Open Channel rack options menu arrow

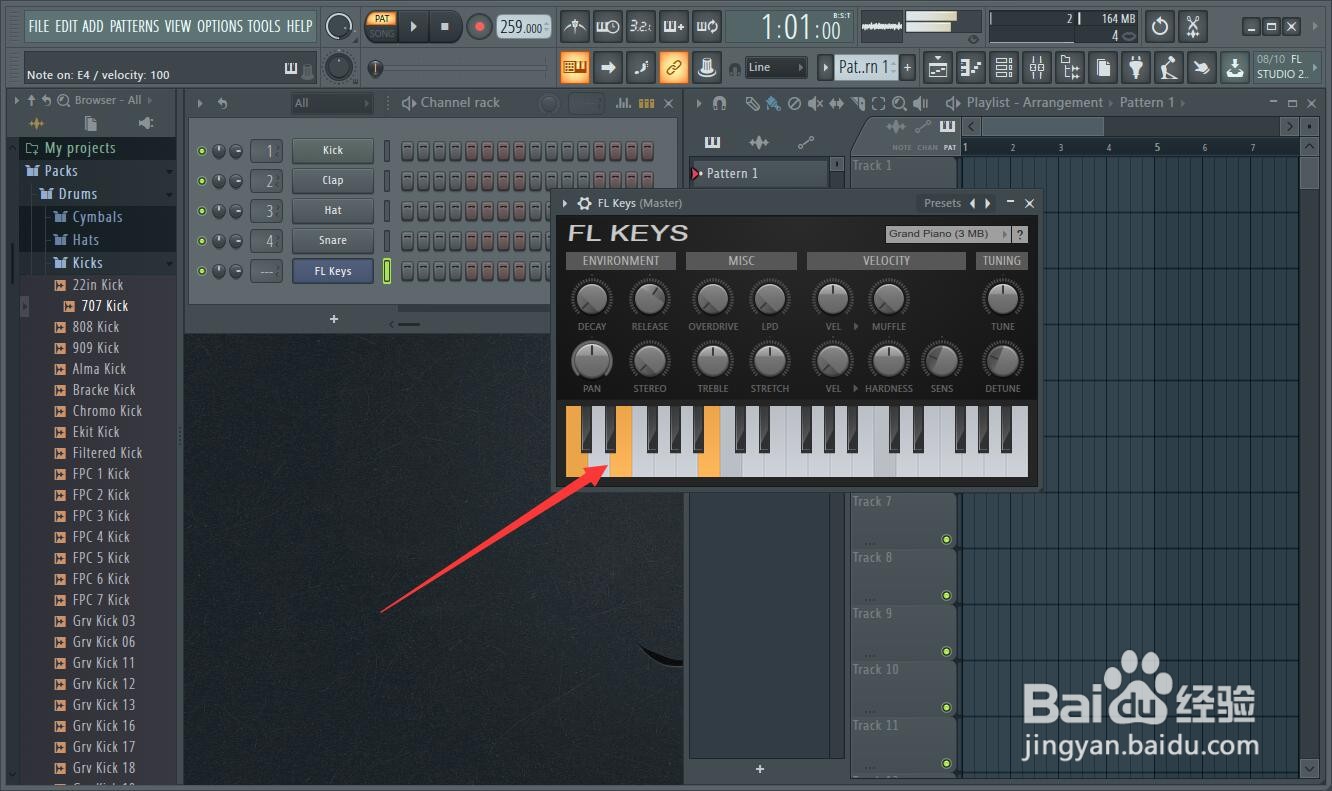tap(200, 103)
